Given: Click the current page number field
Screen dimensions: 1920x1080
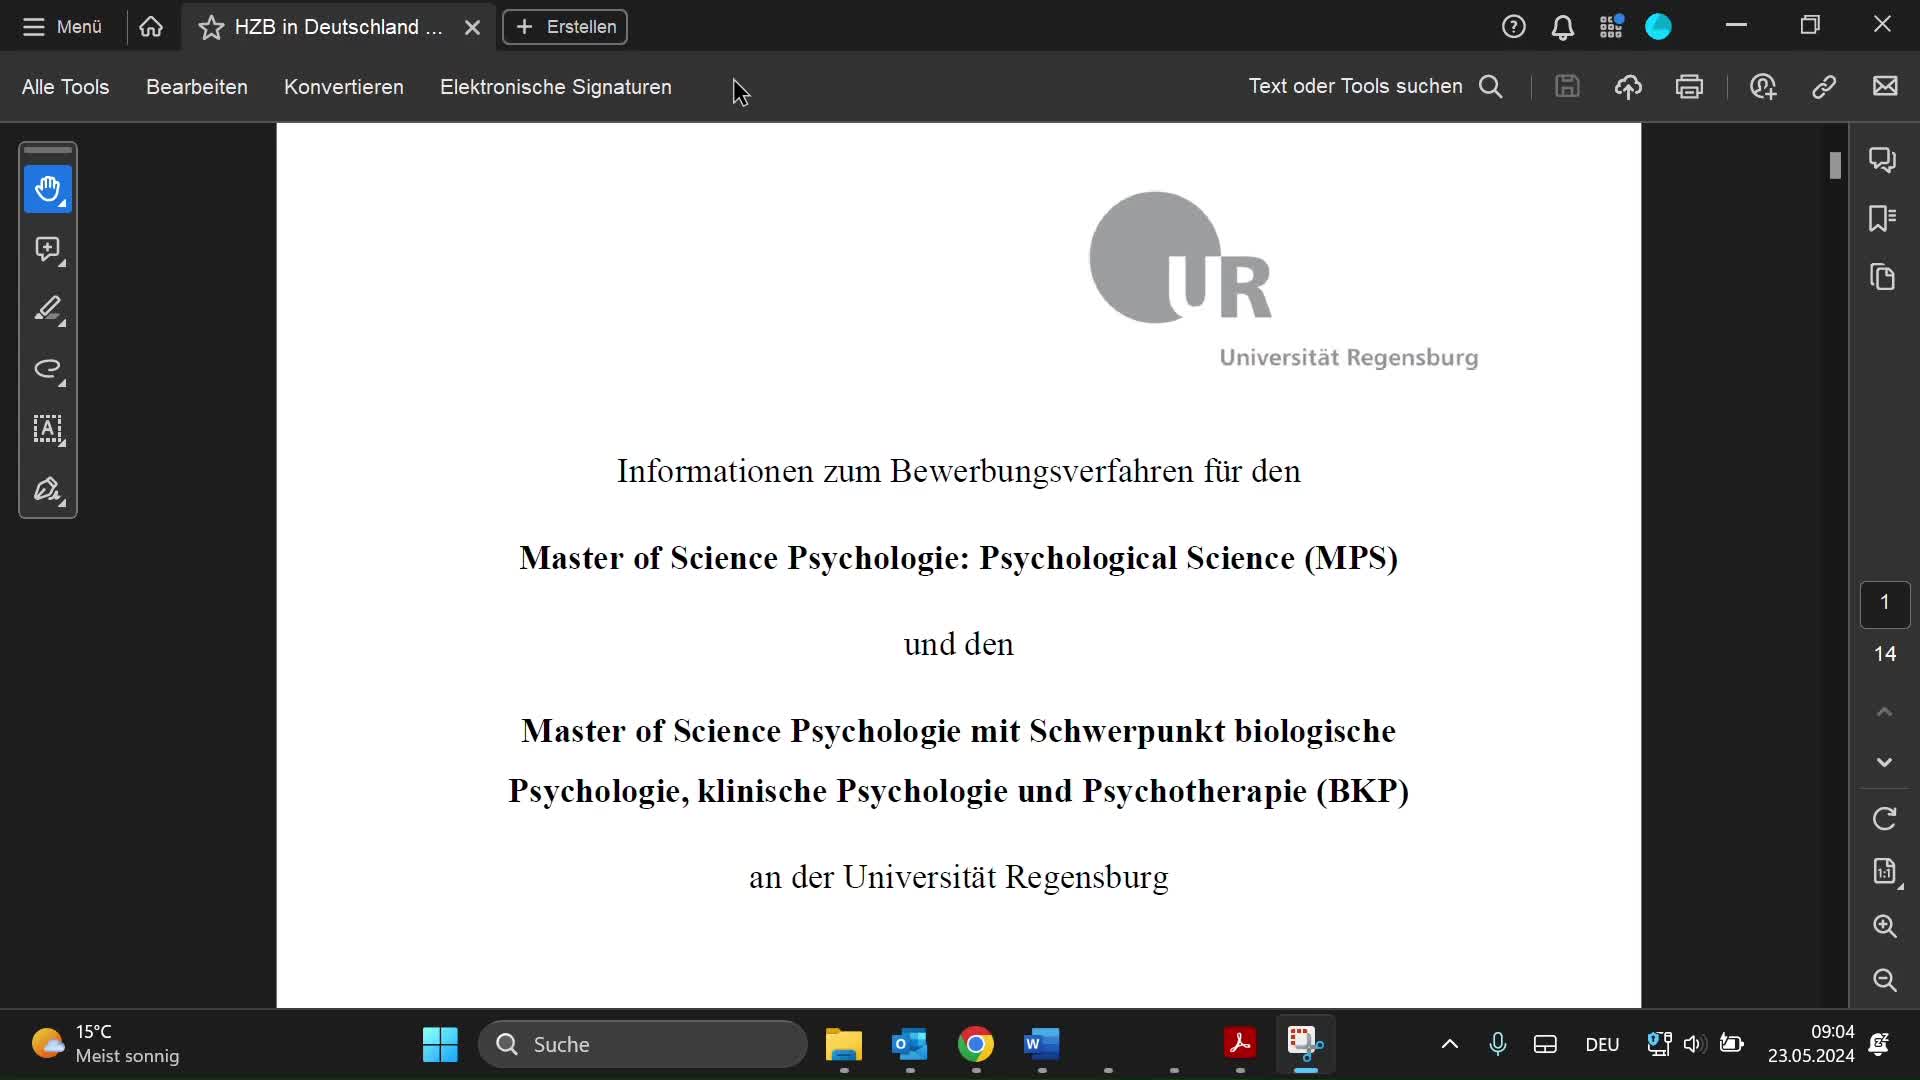Looking at the screenshot, I should 1884,604.
